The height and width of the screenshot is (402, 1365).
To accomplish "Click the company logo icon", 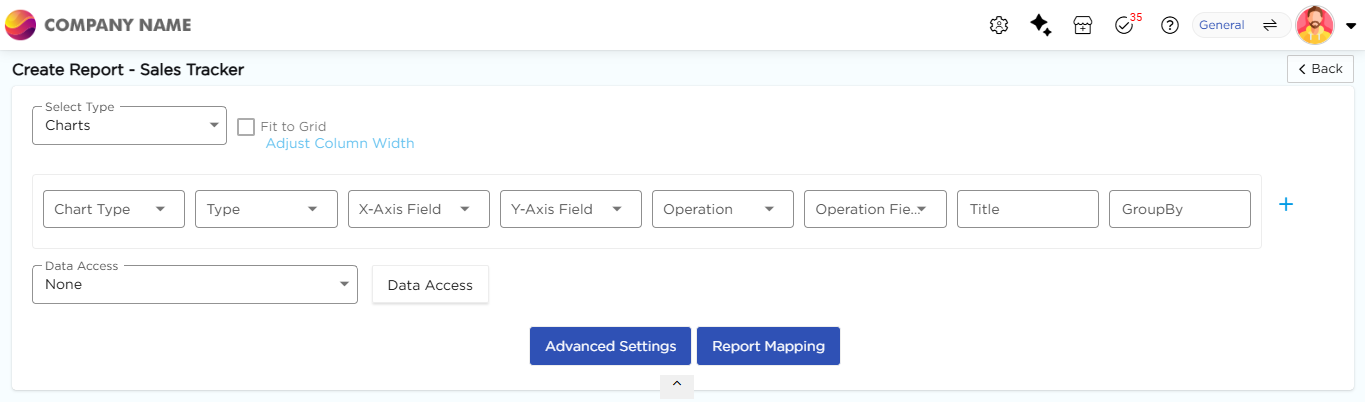I will tap(21, 25).
